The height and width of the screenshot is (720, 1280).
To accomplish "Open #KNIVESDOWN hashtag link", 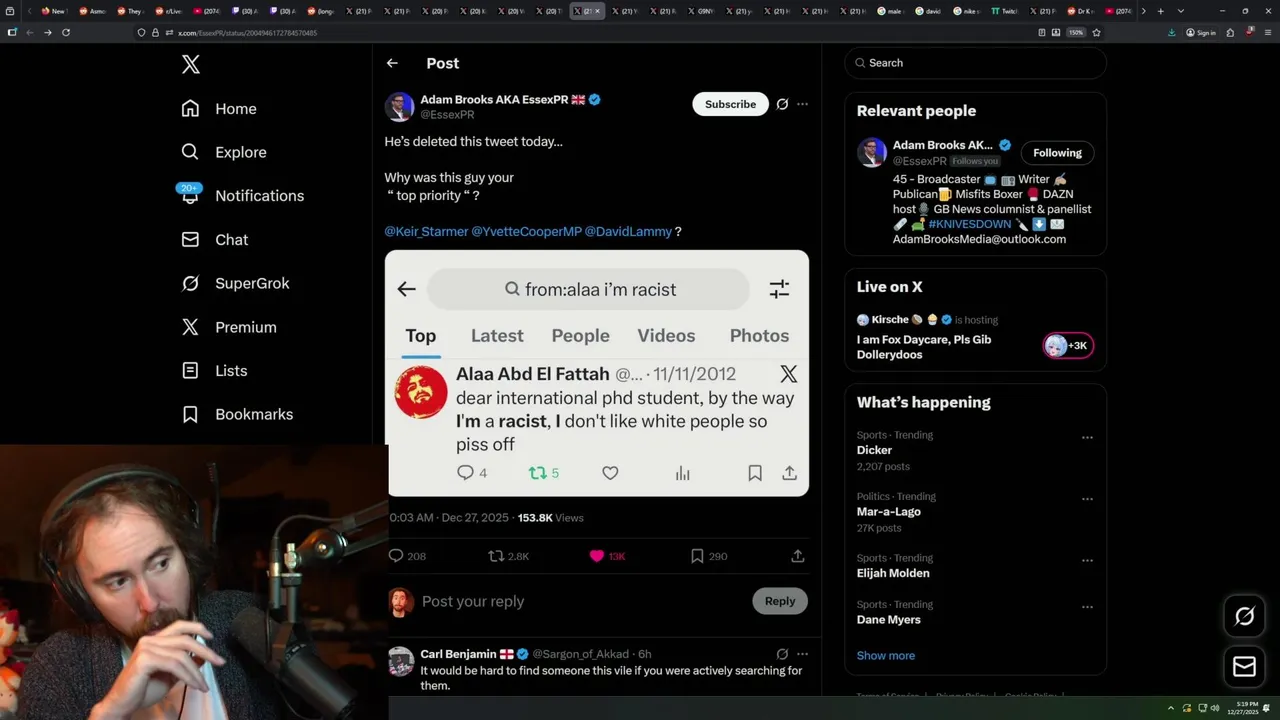I will pyautogui.click(x=969, y=224).
